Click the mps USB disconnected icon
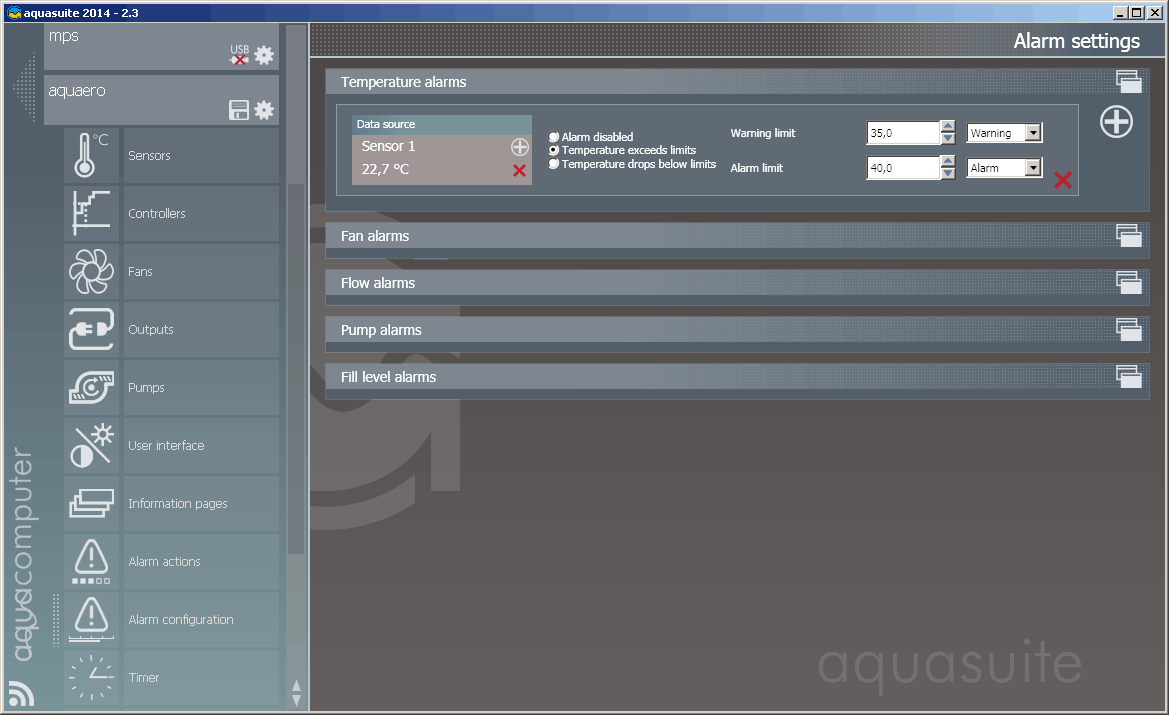 coord(239,55)
